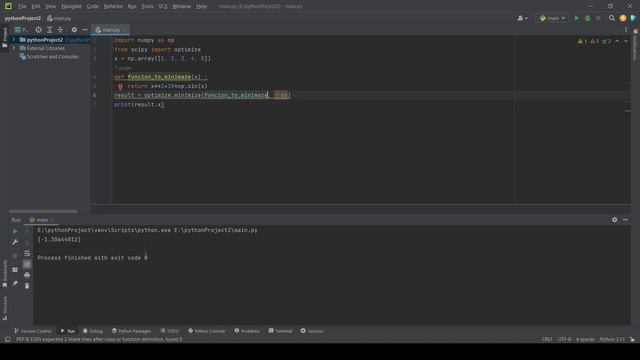
Task: Open Project panel settings gear
Action: [74, 30]
